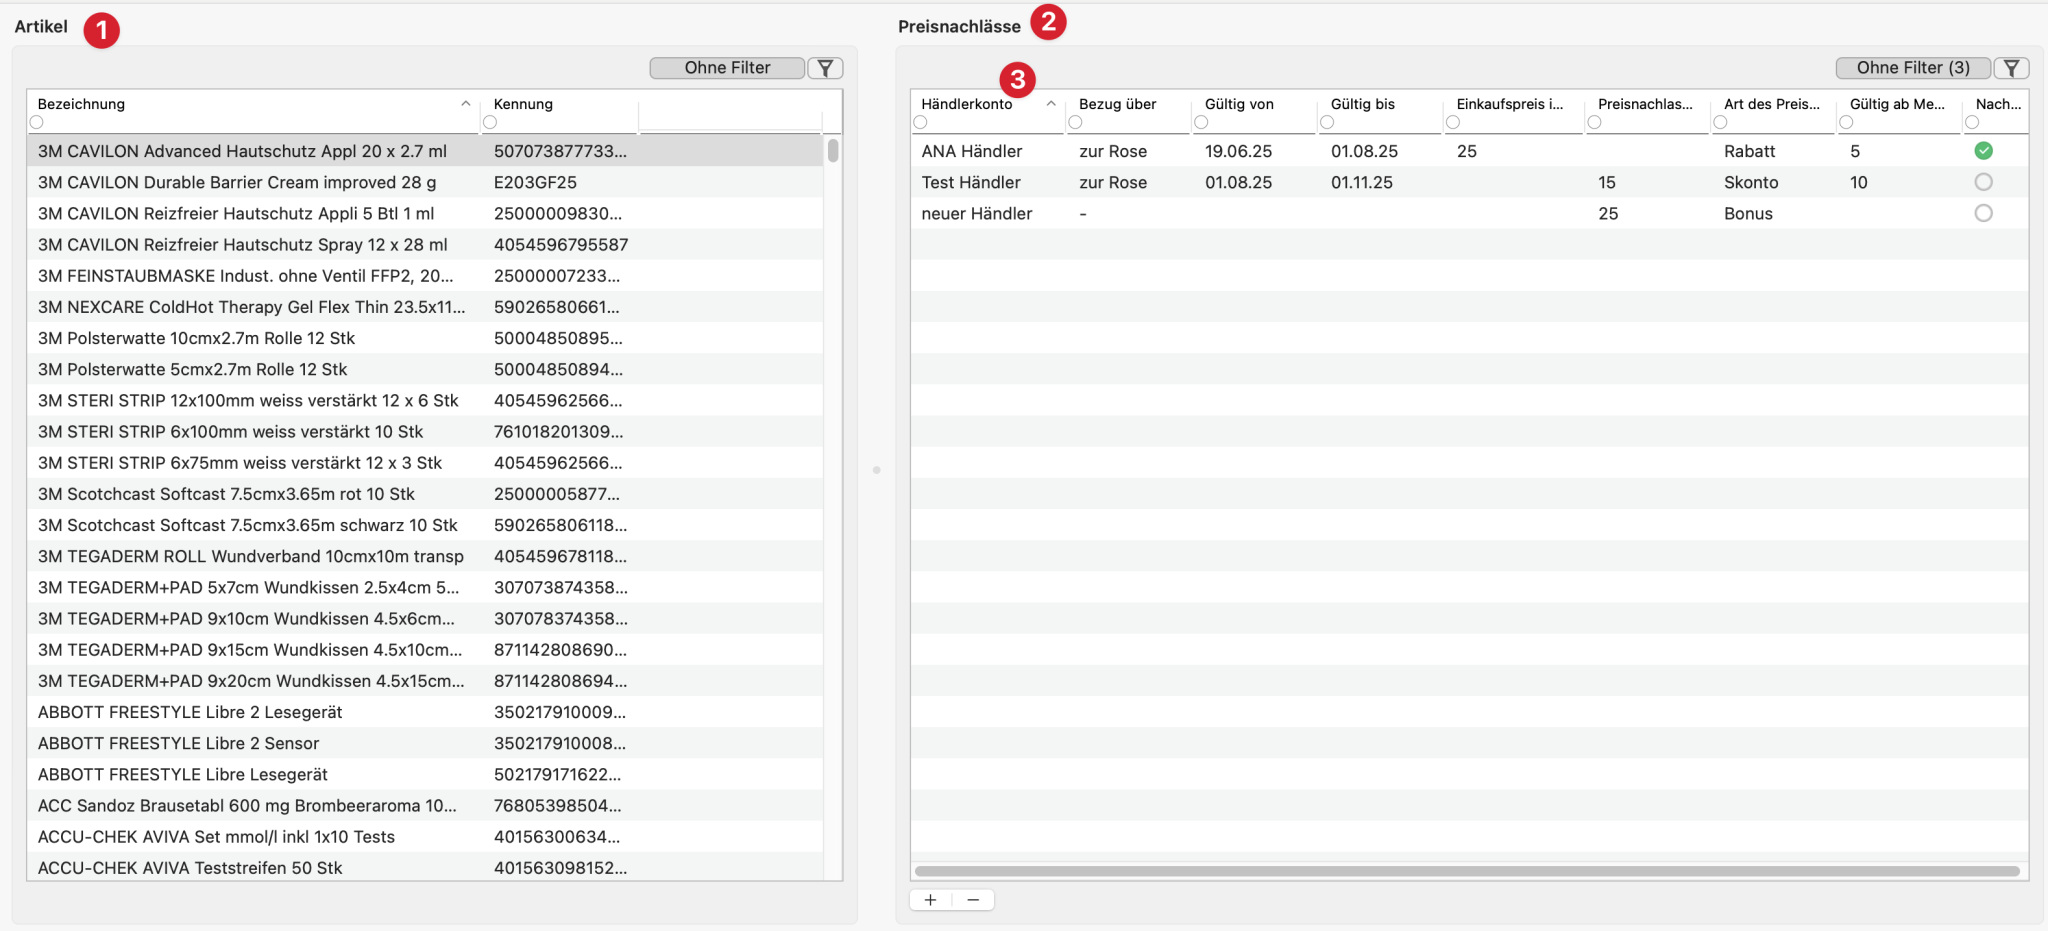Select ABBOTT FREESTYLE Libre 2 Sensor row
2048x931 pixels.
tap(425, 743)
